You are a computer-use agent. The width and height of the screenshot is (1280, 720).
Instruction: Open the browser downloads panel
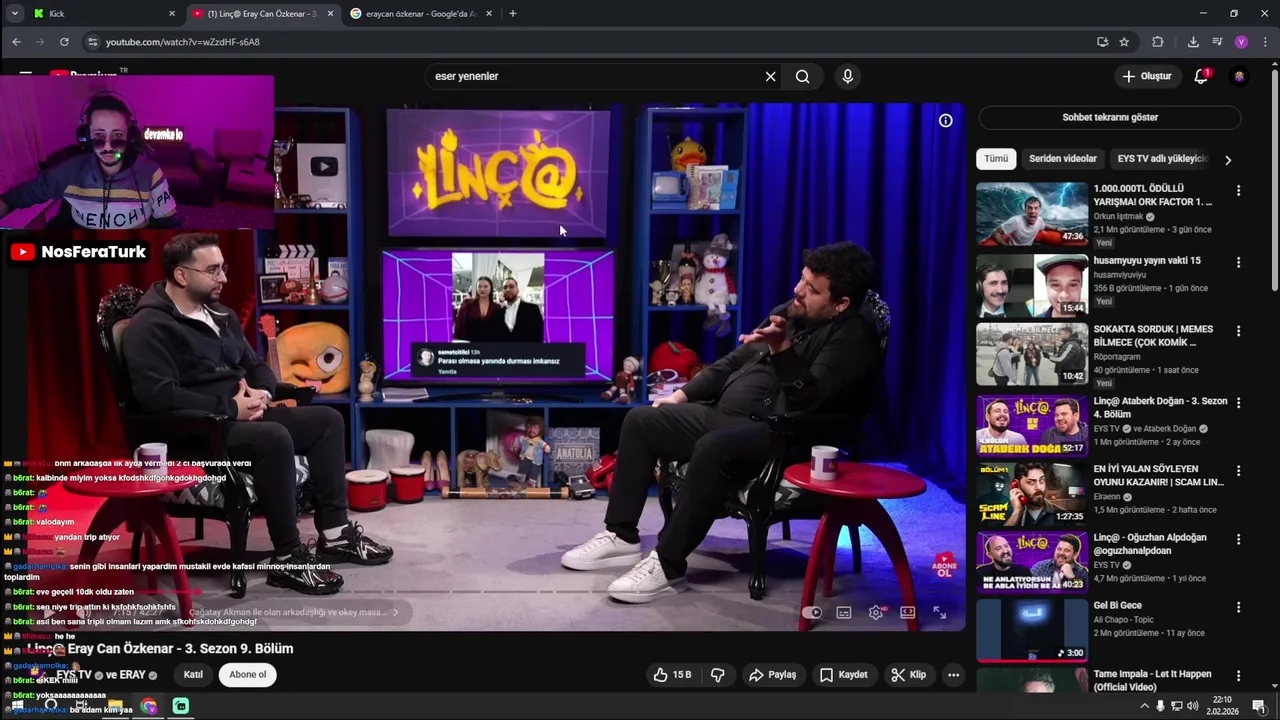point(1193,42)
